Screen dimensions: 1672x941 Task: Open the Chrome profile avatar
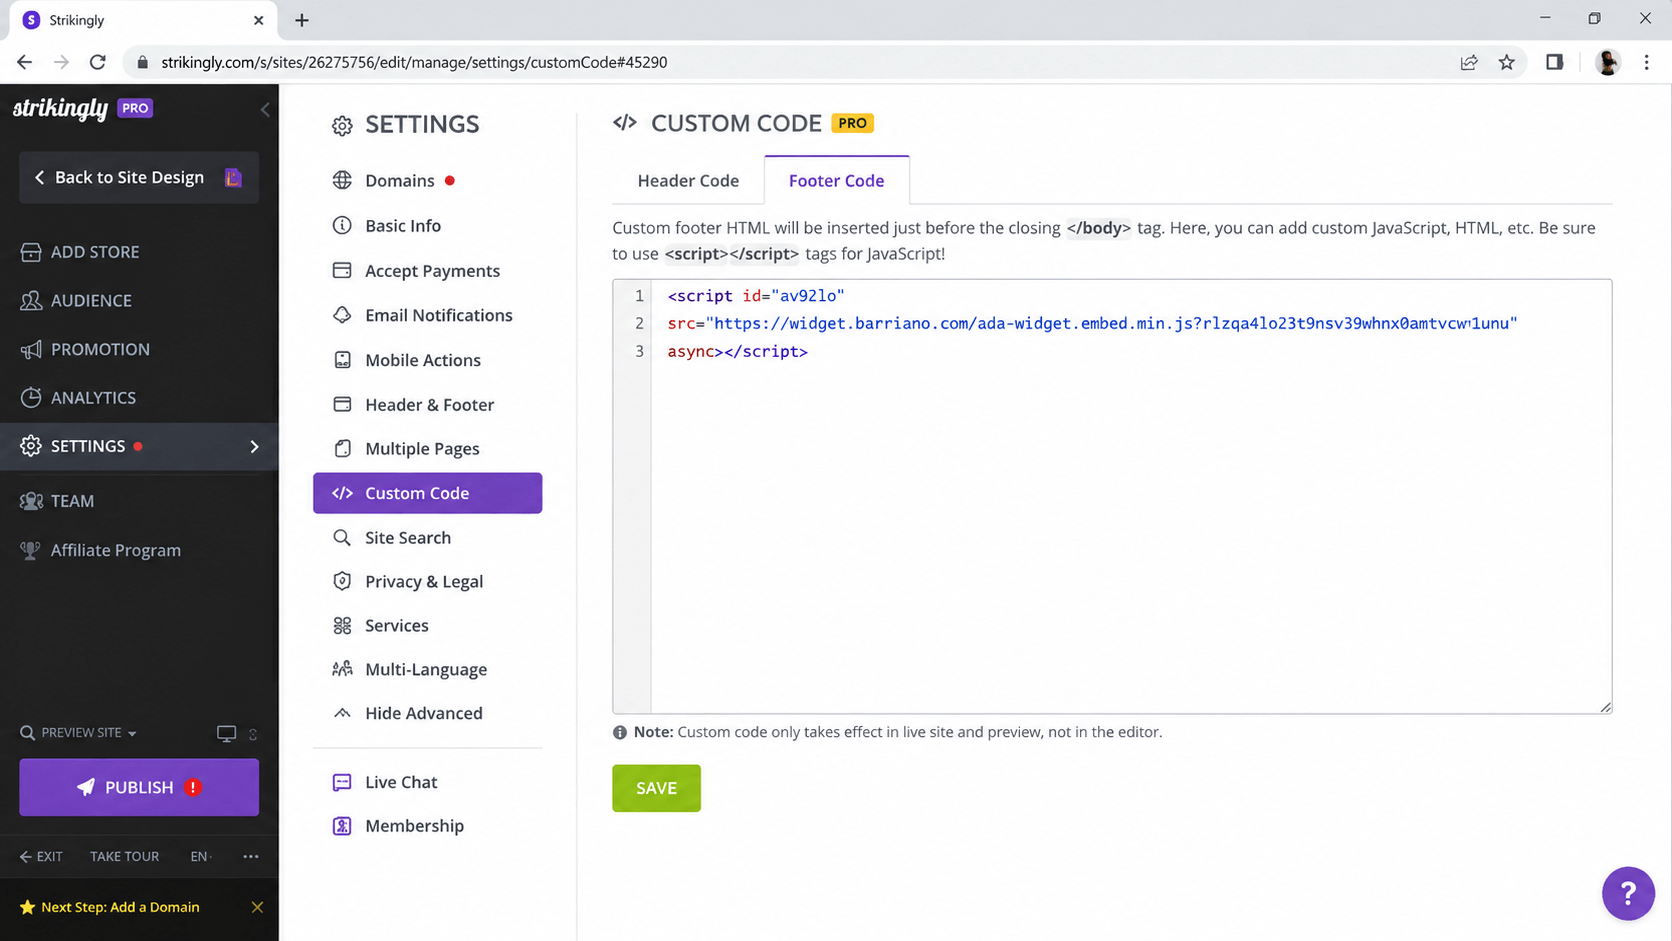tap(1608, 62)
